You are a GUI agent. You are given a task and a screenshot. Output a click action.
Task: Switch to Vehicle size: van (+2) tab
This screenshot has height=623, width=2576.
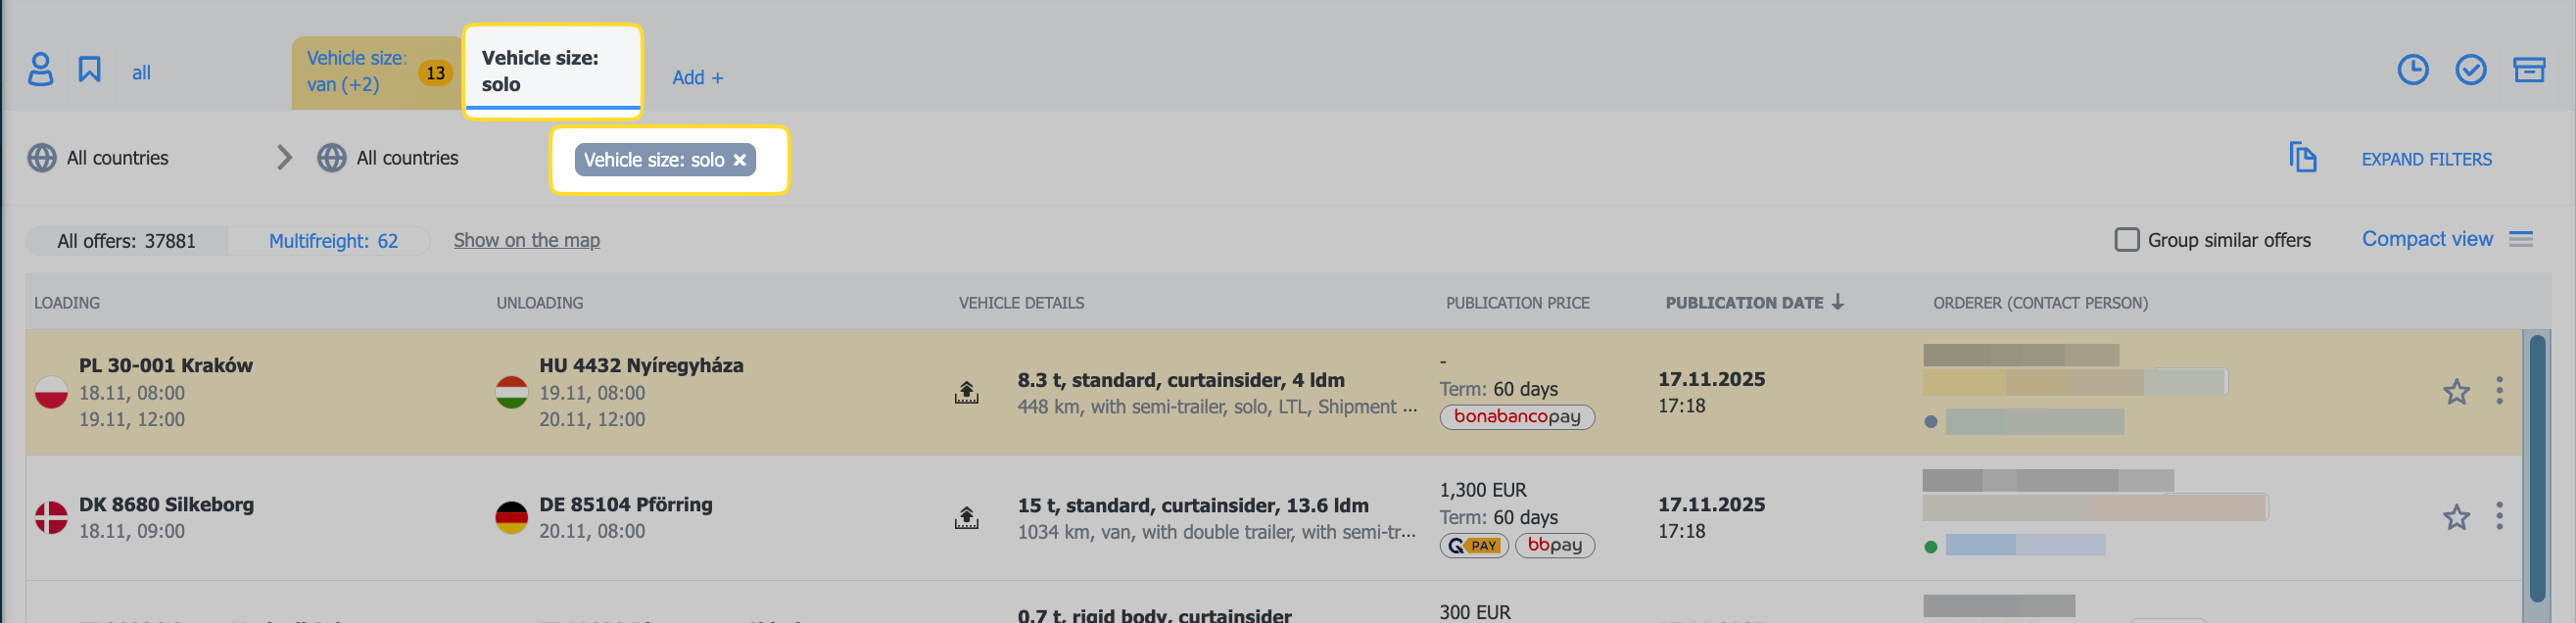(357, 72)
